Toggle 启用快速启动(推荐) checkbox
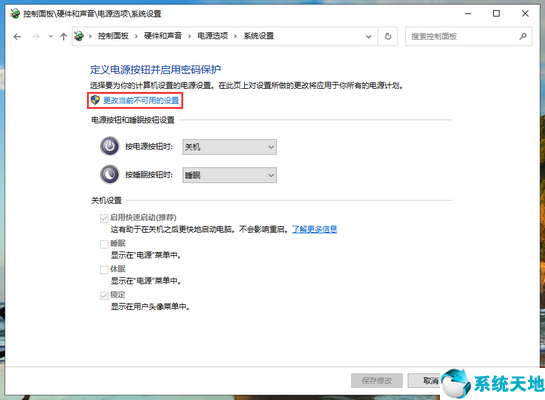 (104, 218)
